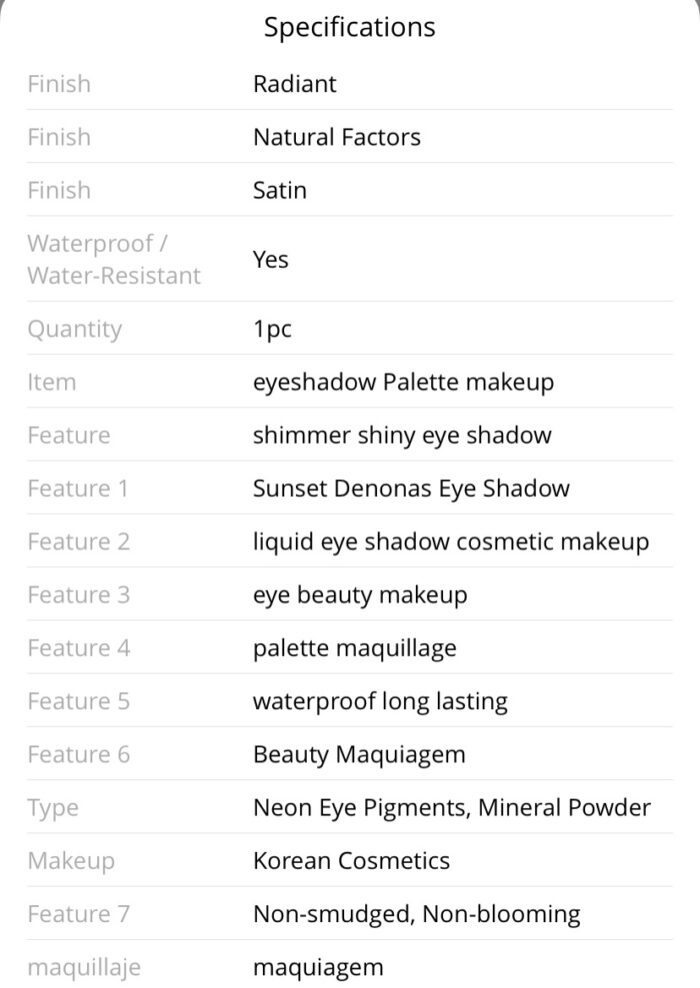The image size is (700, 988).
Task: Select Beauty Maquiagem value
Action: (x=359, y=755)
